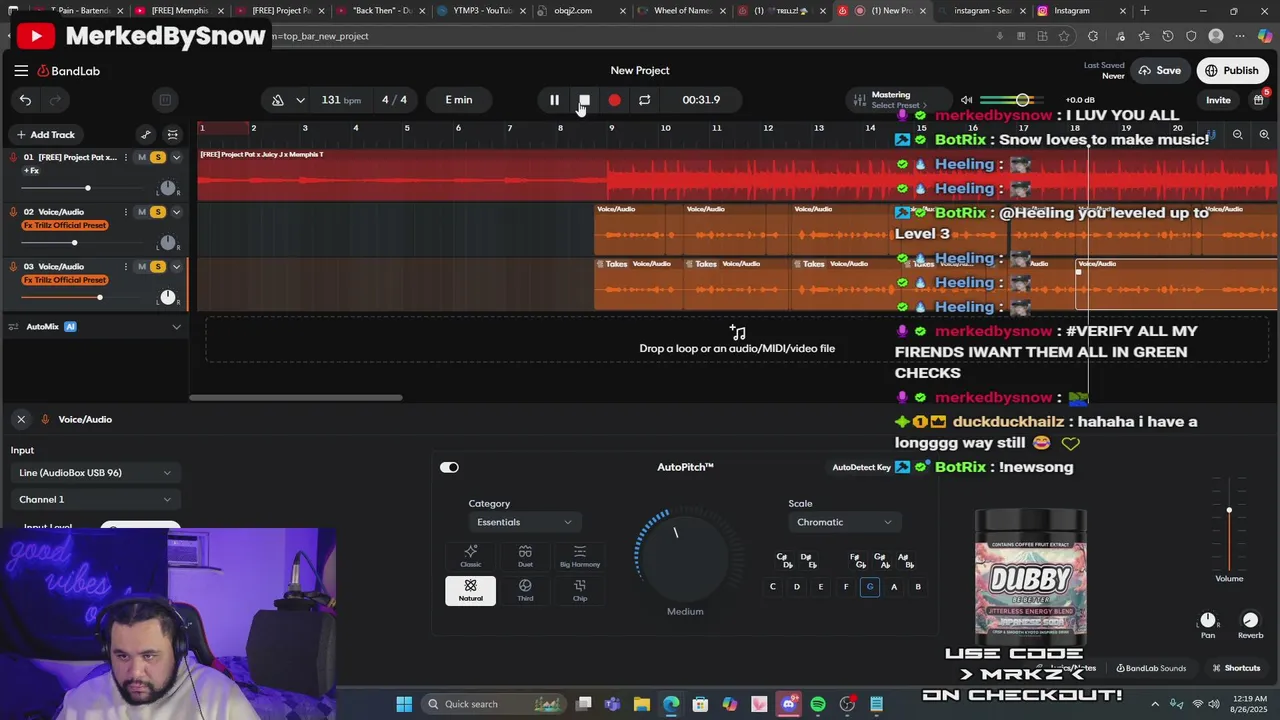Select the Big Harmony effect
This screenshot has height=720, width=1280.
[580, 556]
